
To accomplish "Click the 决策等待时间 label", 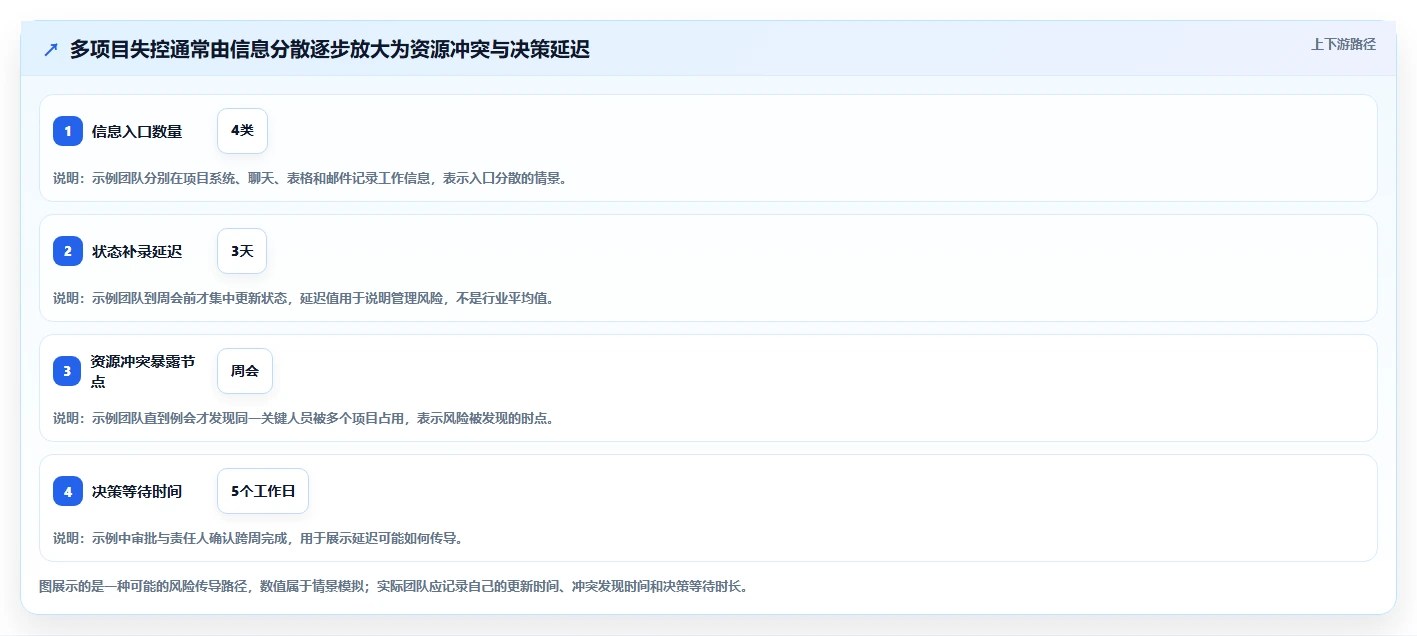I will (137, 491).
